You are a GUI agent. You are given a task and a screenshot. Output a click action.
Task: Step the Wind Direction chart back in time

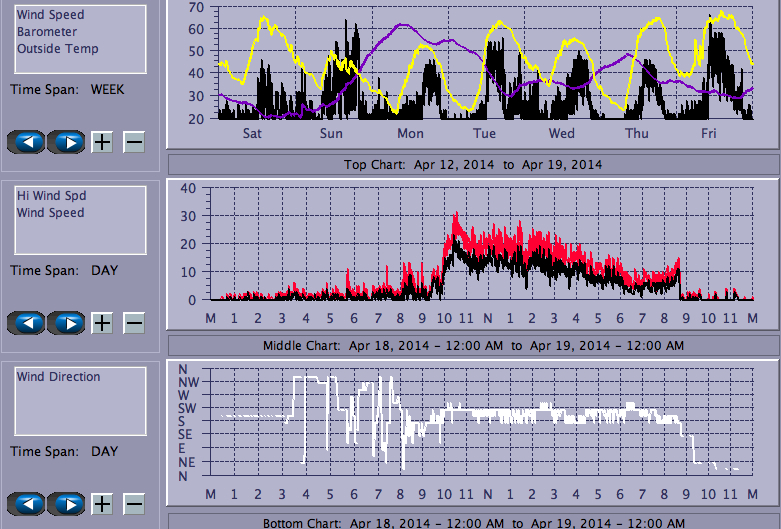pos(27,504)
